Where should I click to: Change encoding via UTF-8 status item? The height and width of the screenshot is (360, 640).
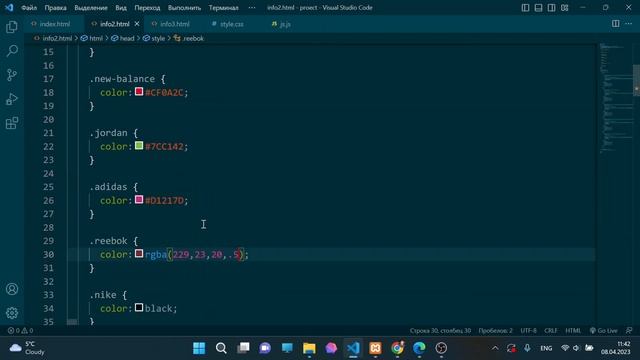(x=528, y=331)
